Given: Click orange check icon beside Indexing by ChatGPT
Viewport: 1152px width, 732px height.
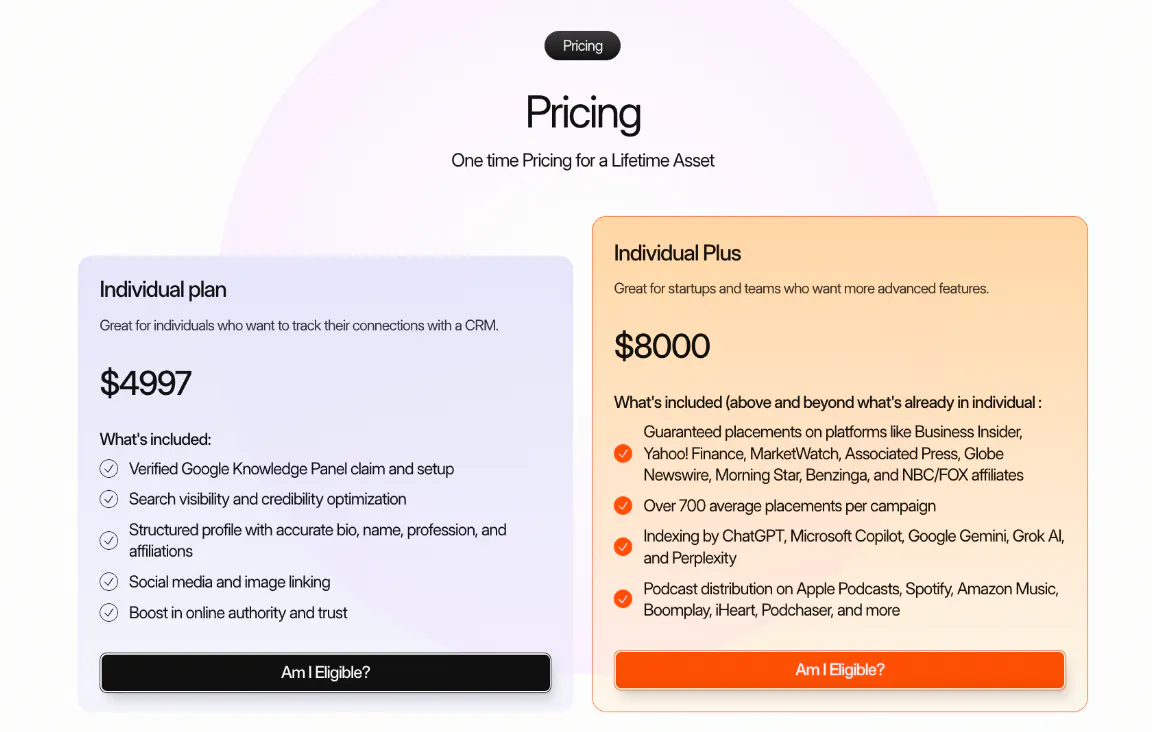Looking at the screenshot, I should (x=623, y=547).
